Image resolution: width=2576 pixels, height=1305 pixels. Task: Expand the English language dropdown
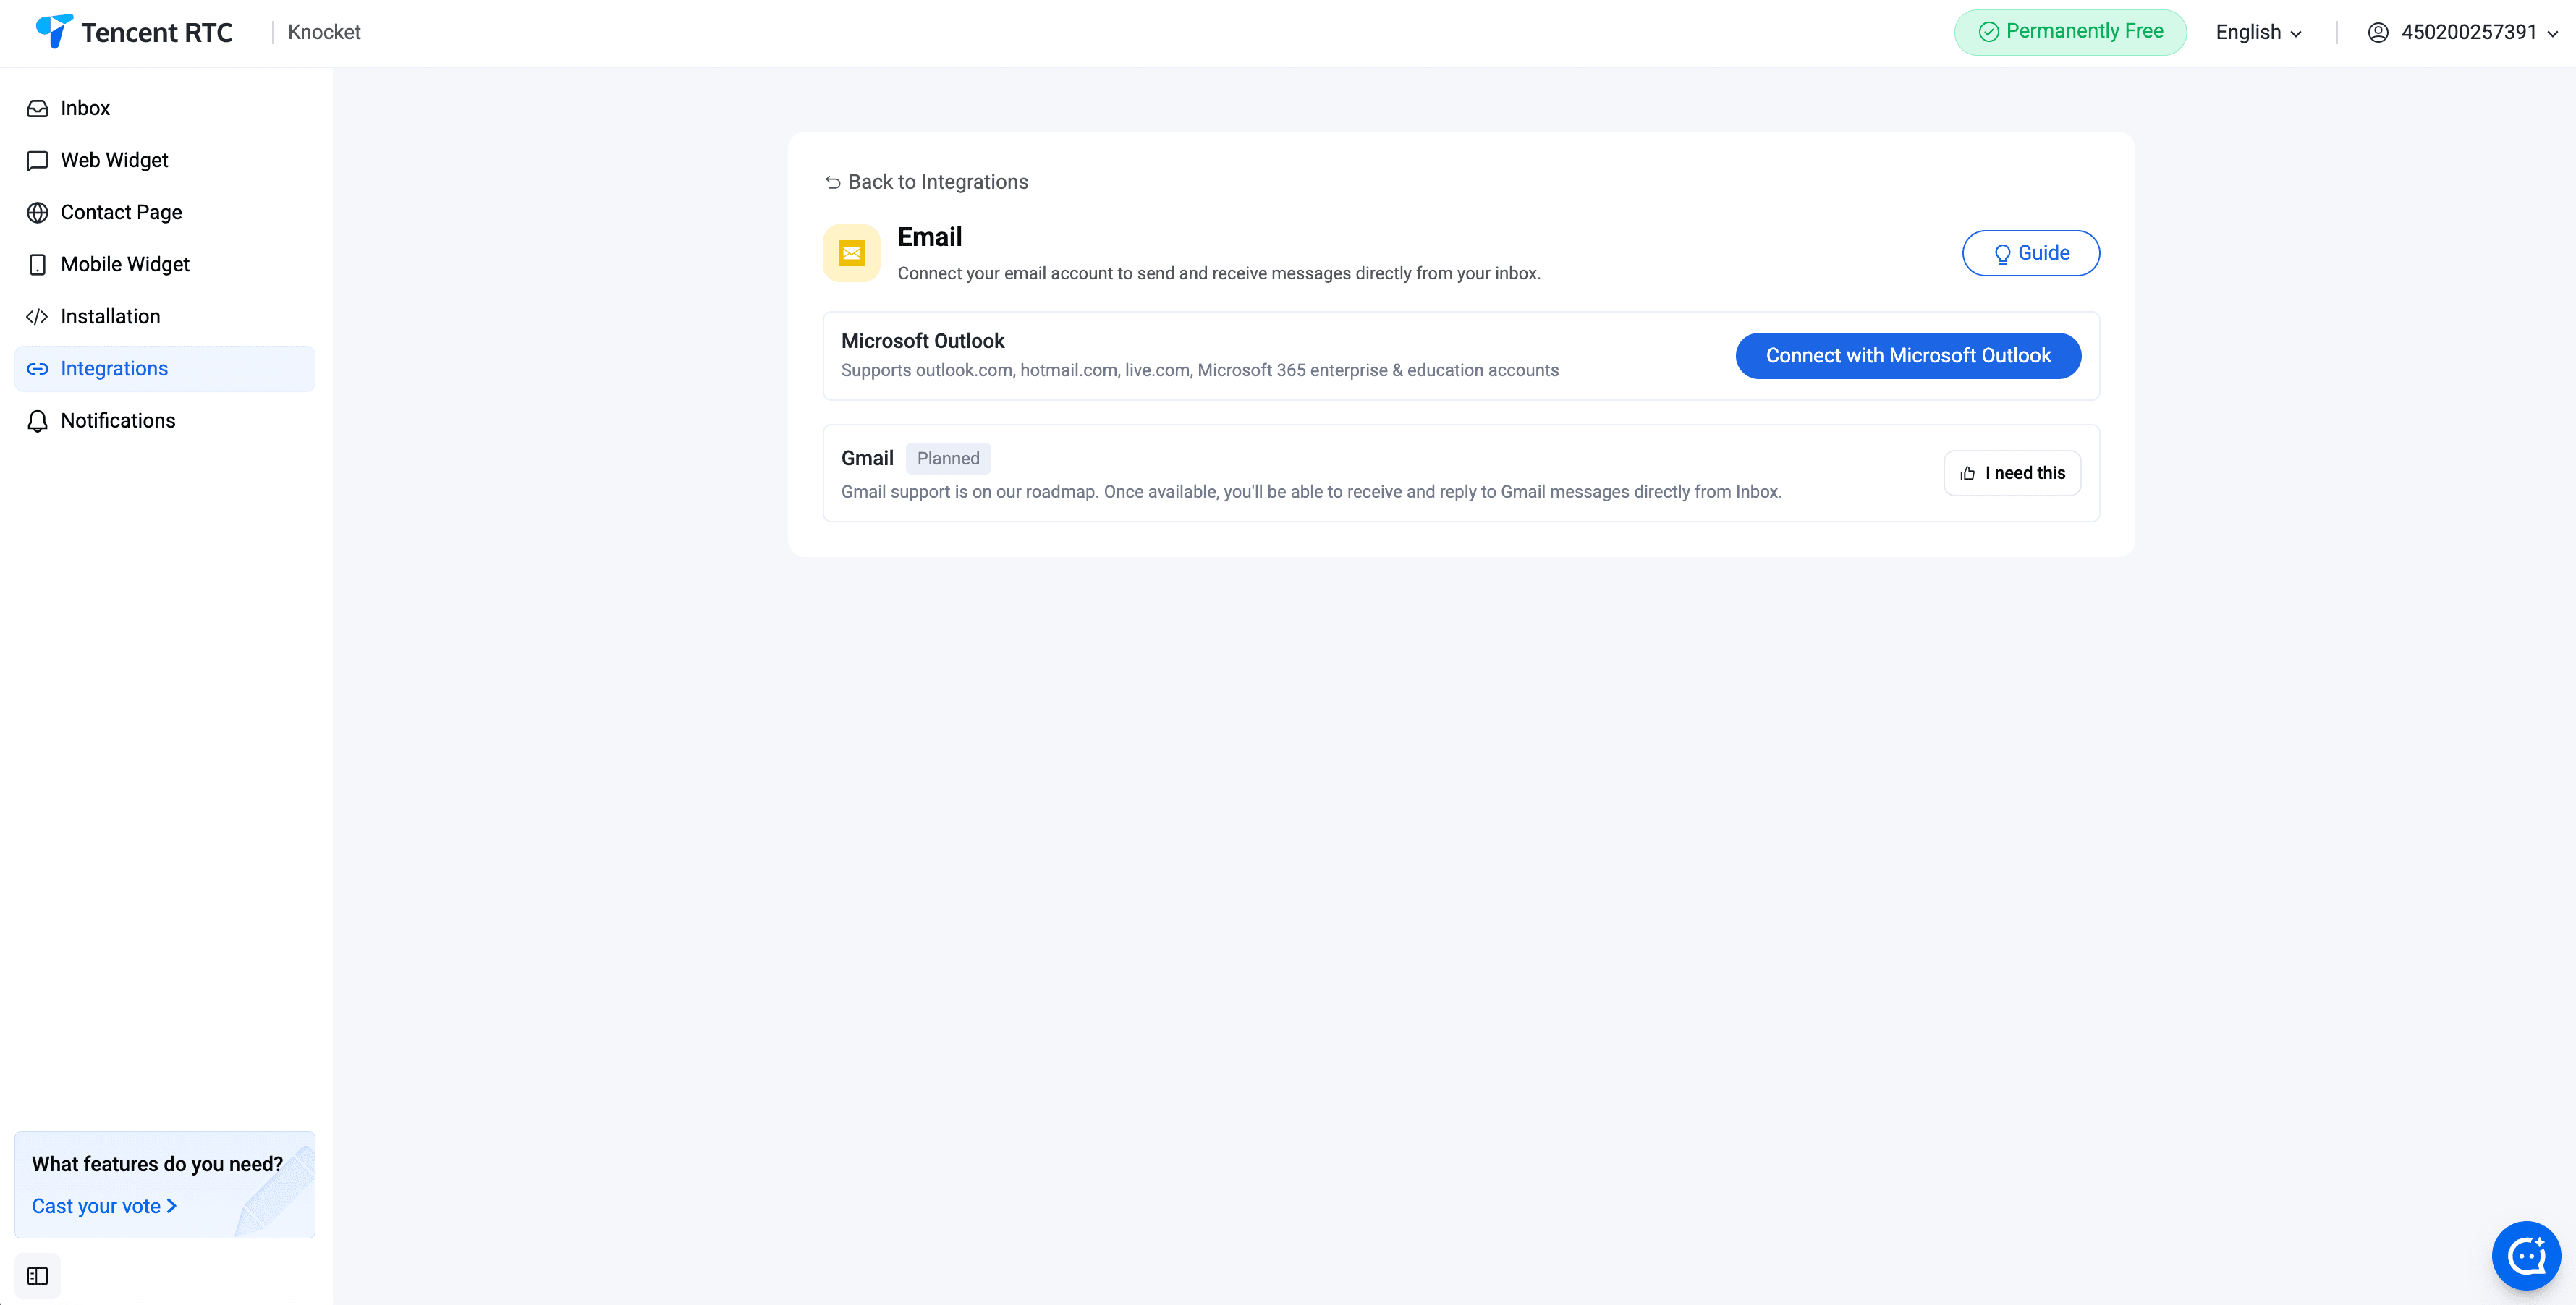[2258, 32]
